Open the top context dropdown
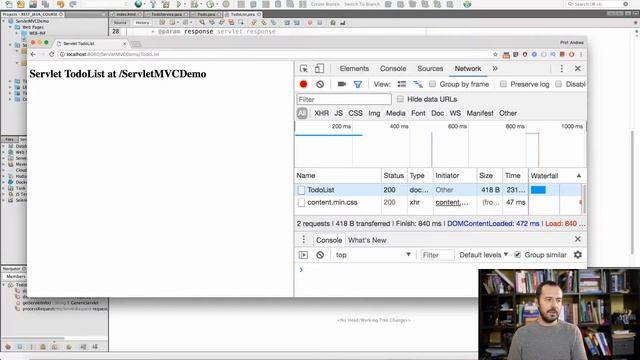This screenshot has width=640, height=360. click(373, 255)
